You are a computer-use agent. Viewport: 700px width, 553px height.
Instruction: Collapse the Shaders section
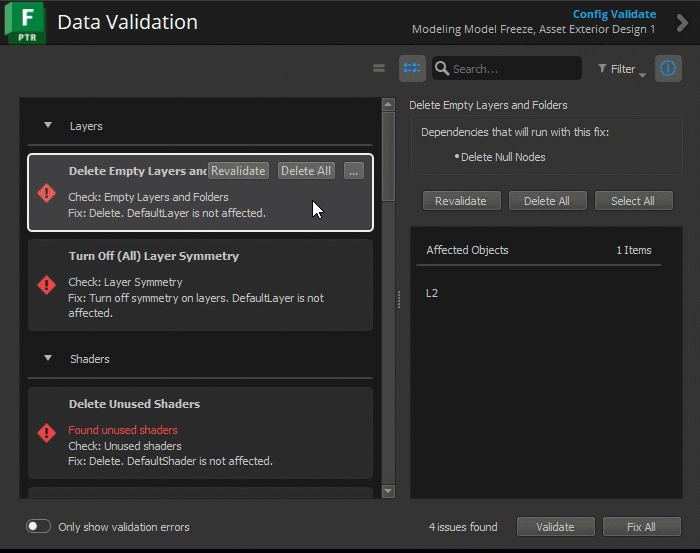point(47,358)
